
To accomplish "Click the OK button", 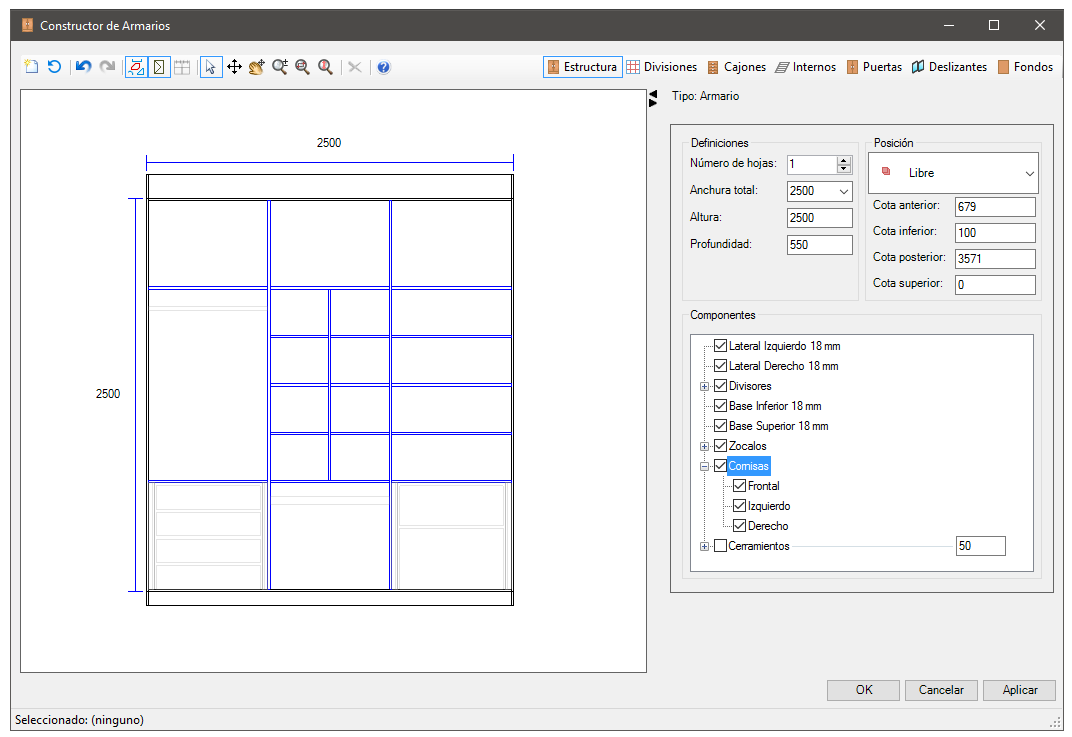I will tap(863, 690).
